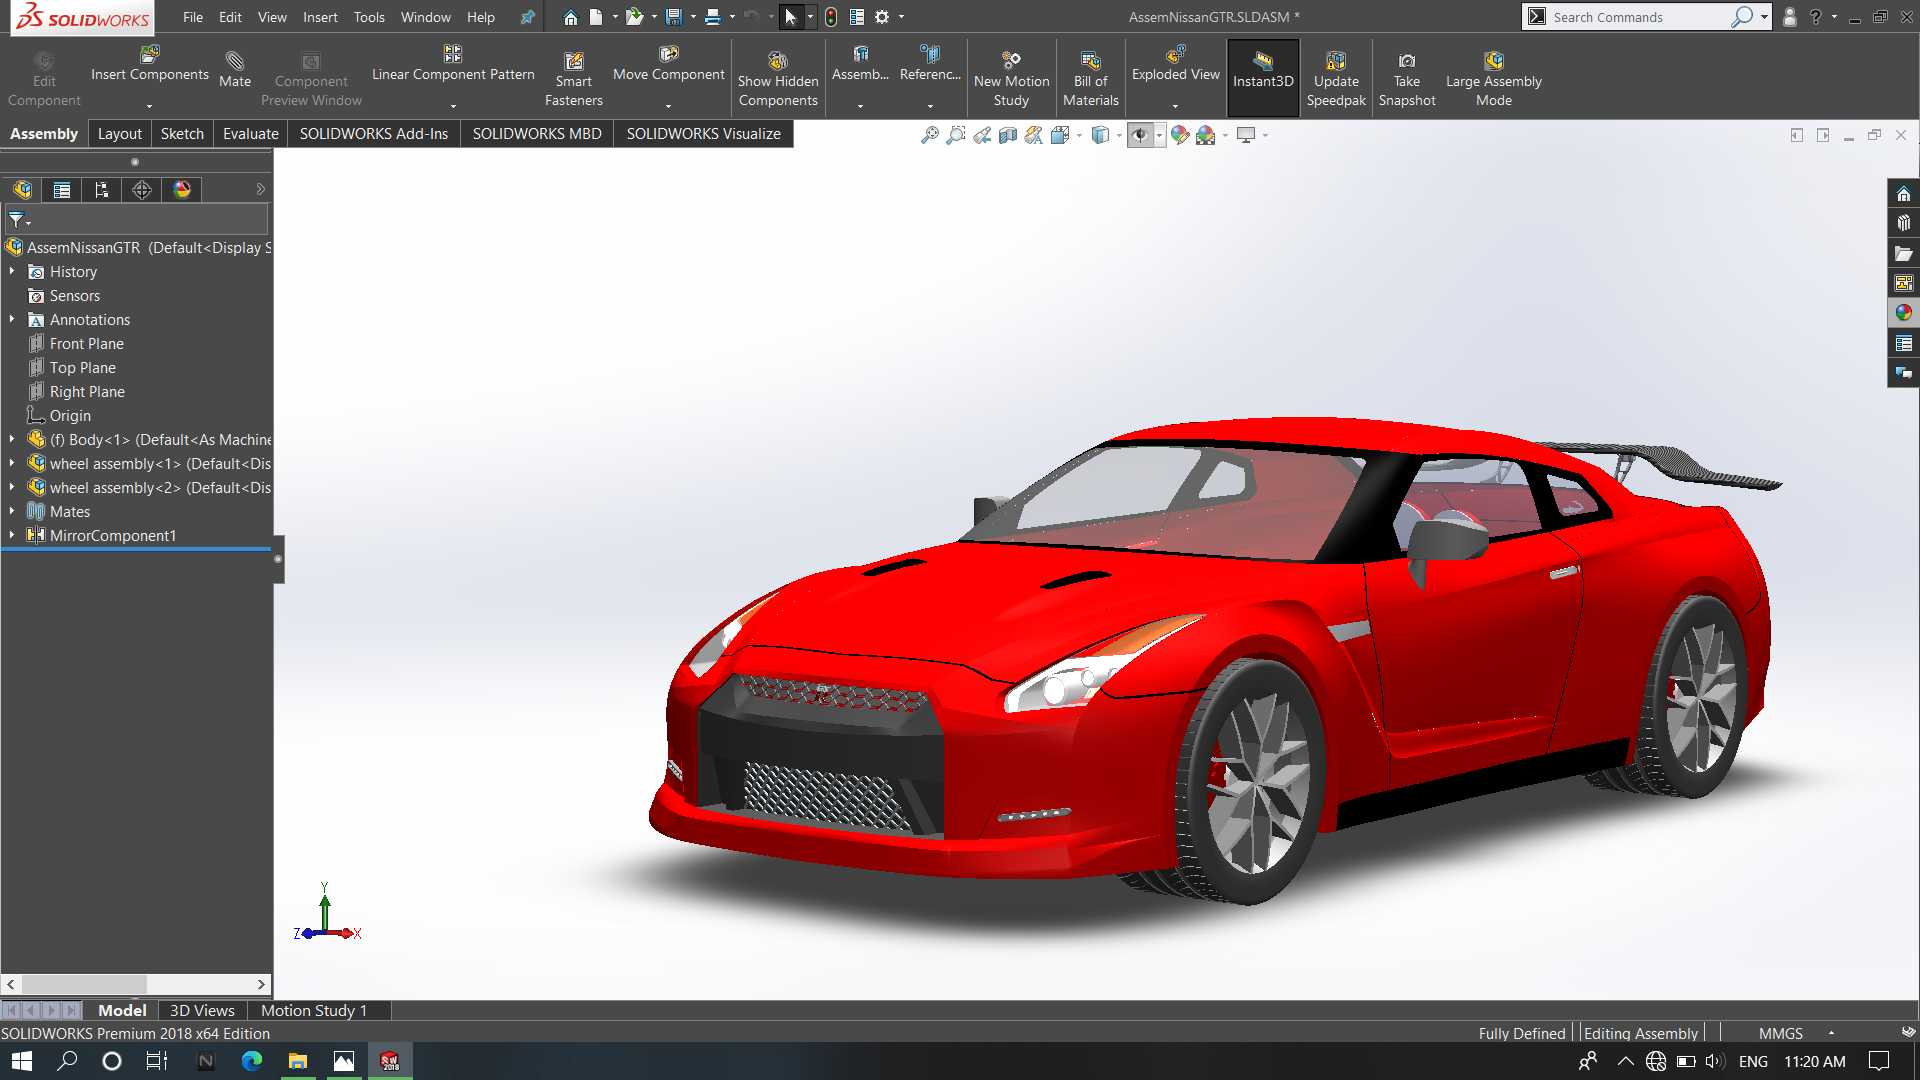Open Appearances task pane color tab
Screen dimensions: 1920x1080
pos(1903,313)
